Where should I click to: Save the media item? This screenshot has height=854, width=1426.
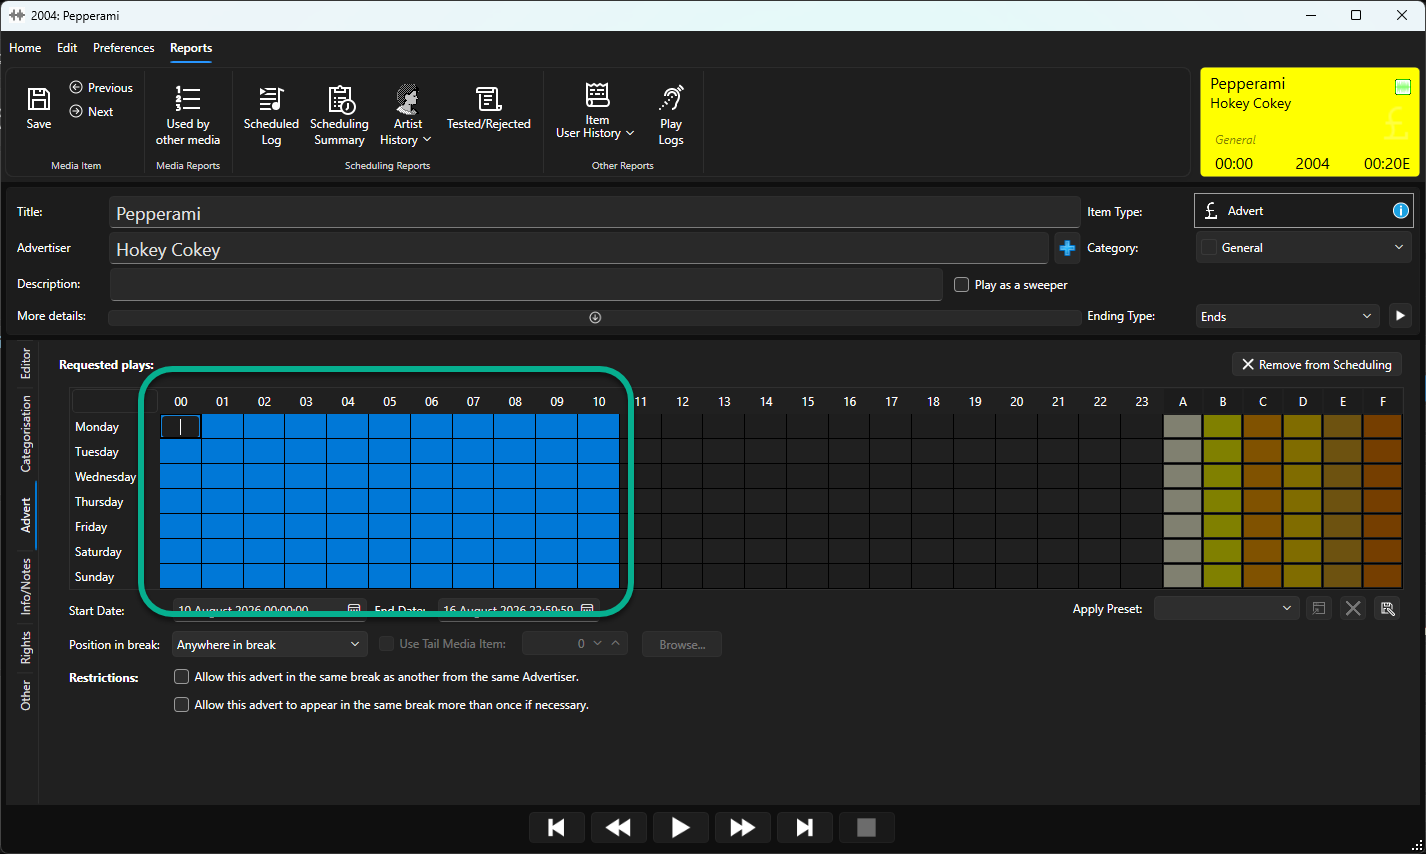tap(38, 108)
